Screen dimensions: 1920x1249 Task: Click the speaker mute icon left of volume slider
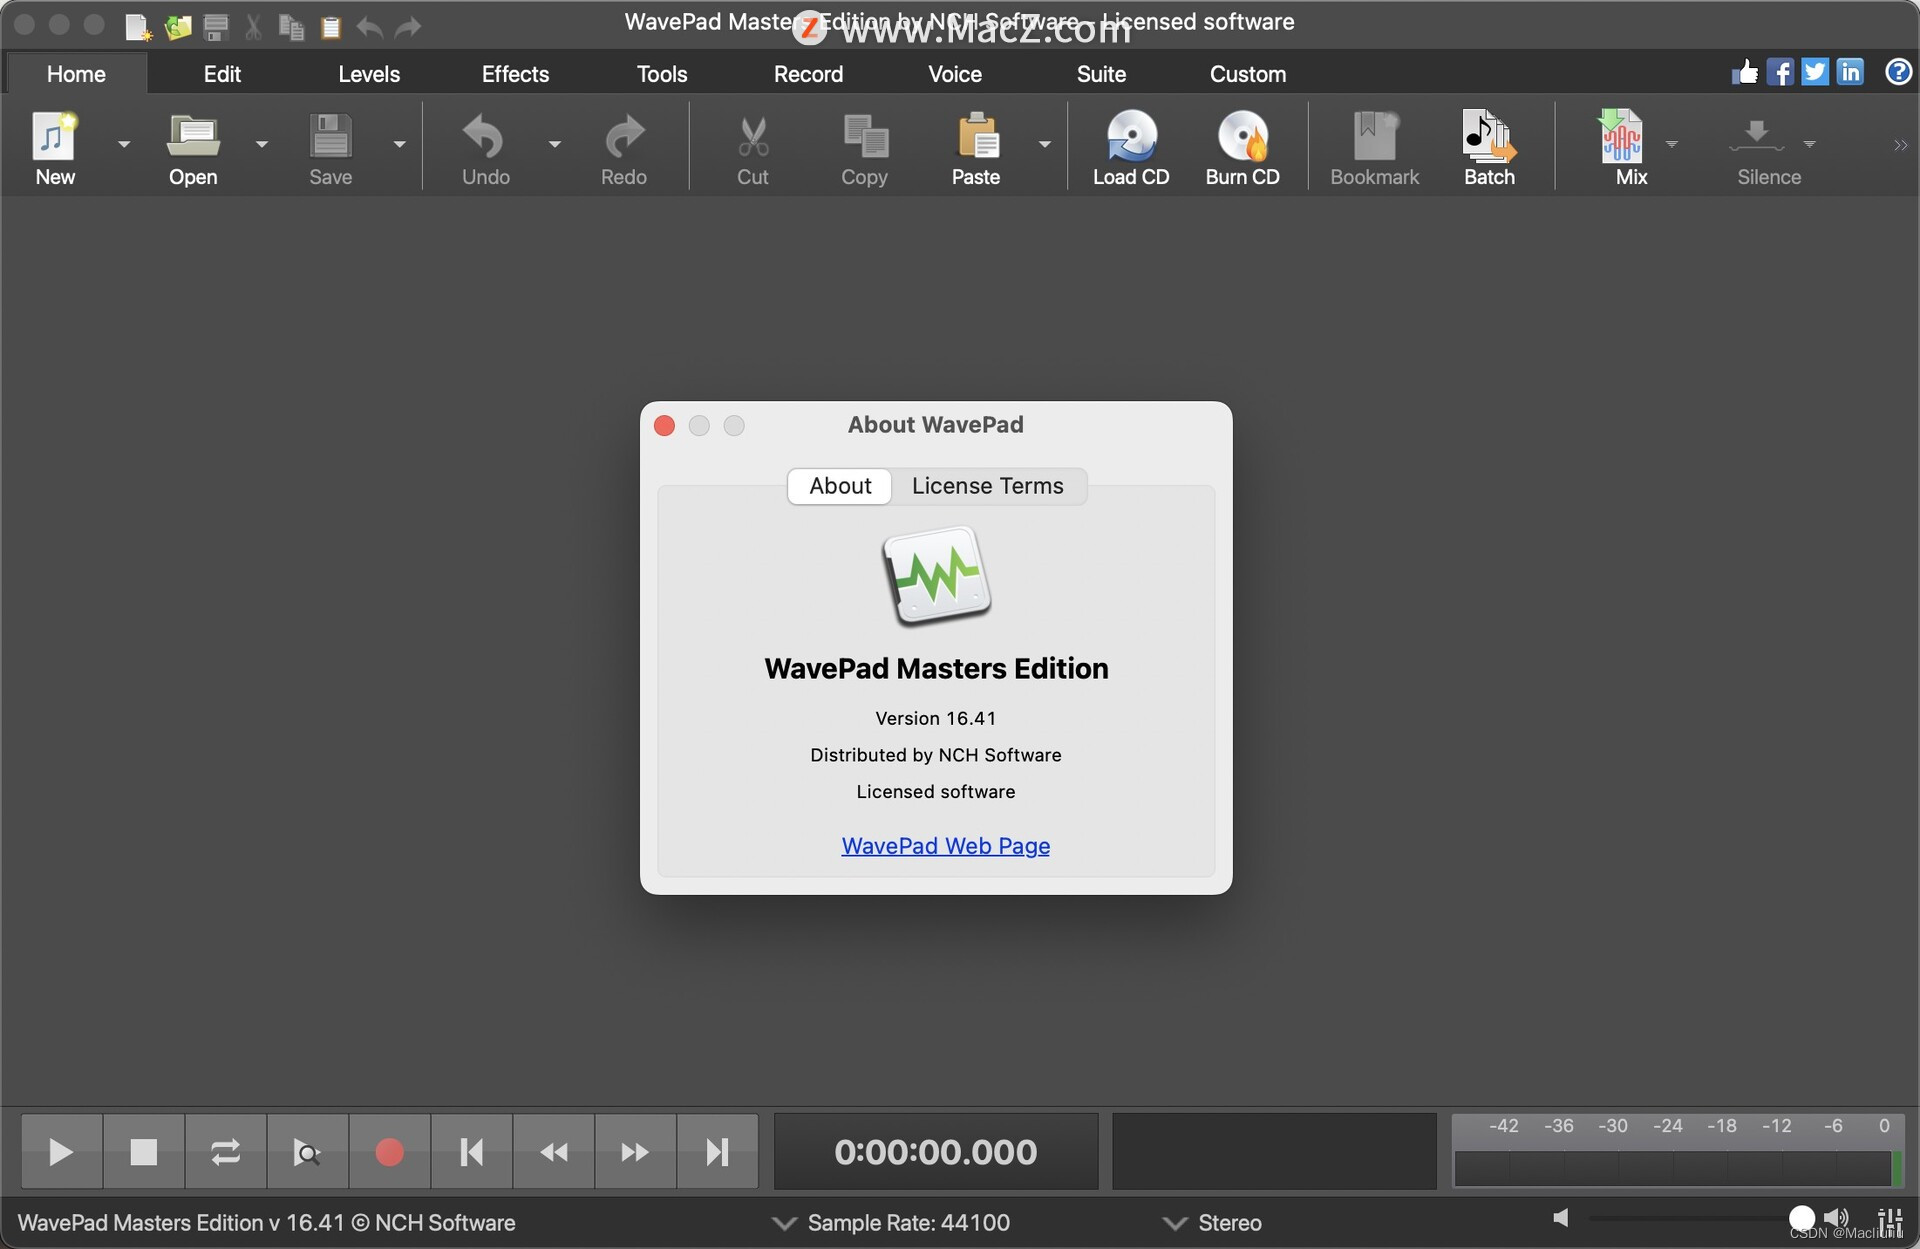tap(1561, 1217)
